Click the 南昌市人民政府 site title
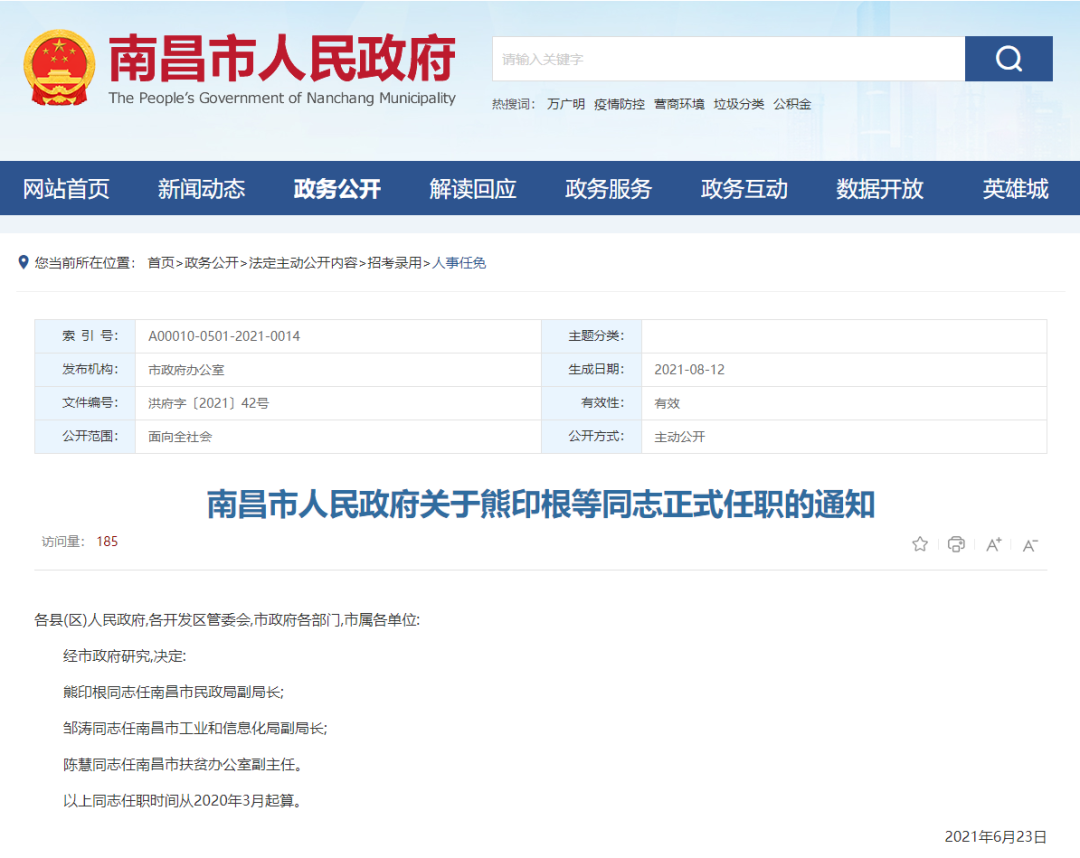 click(282, 58)
